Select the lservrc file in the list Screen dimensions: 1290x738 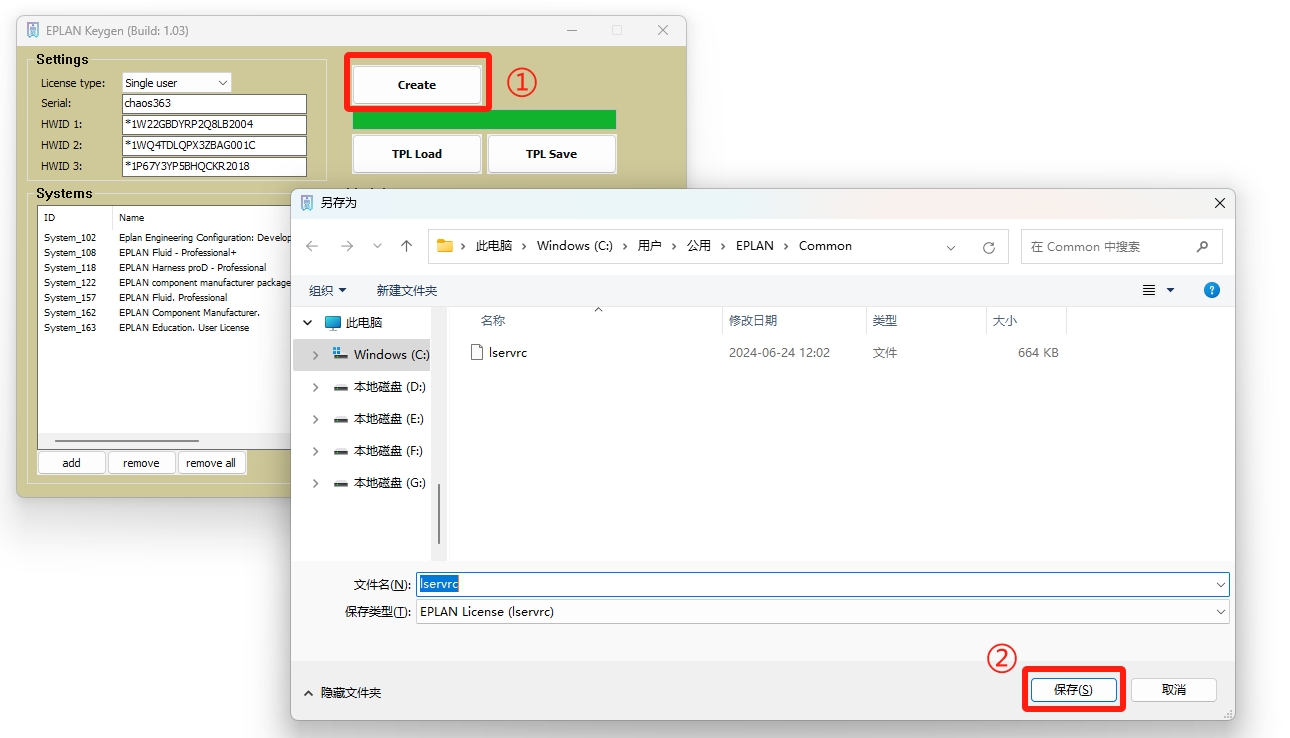(507, 353)
